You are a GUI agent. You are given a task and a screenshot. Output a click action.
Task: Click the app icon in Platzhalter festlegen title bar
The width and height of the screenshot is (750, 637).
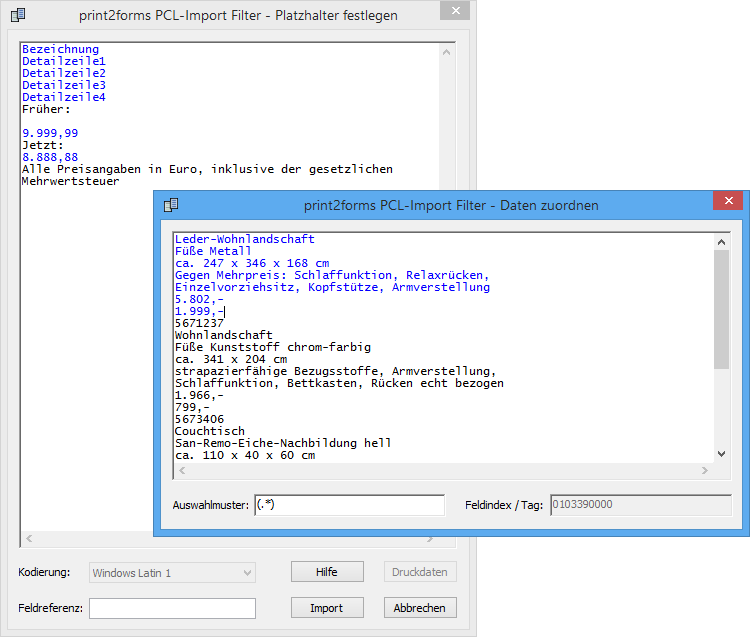[x=17, y=15]
